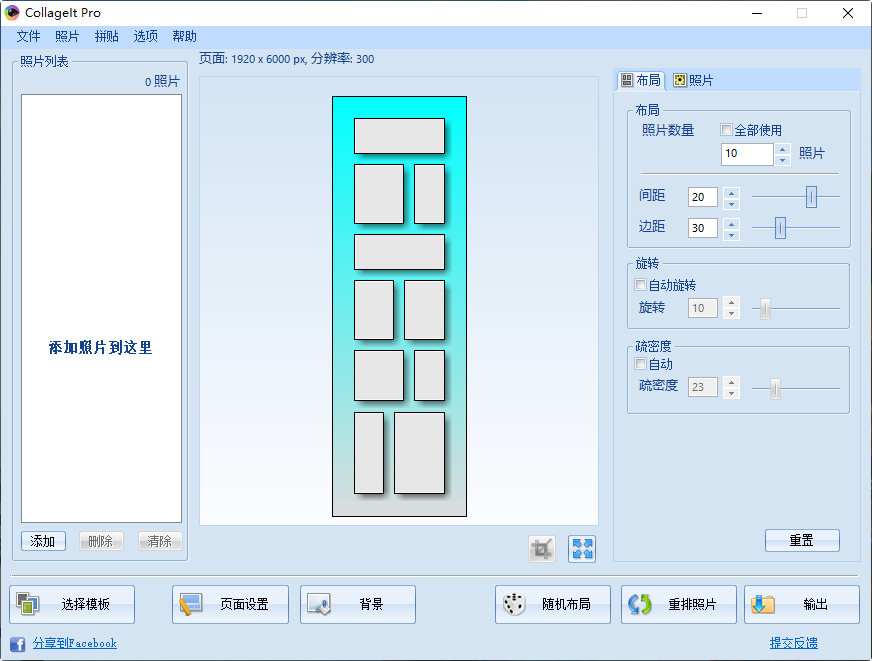Click the 添加 button
Image resolution: width=872 pixels, height=661 pixels.
43,541
